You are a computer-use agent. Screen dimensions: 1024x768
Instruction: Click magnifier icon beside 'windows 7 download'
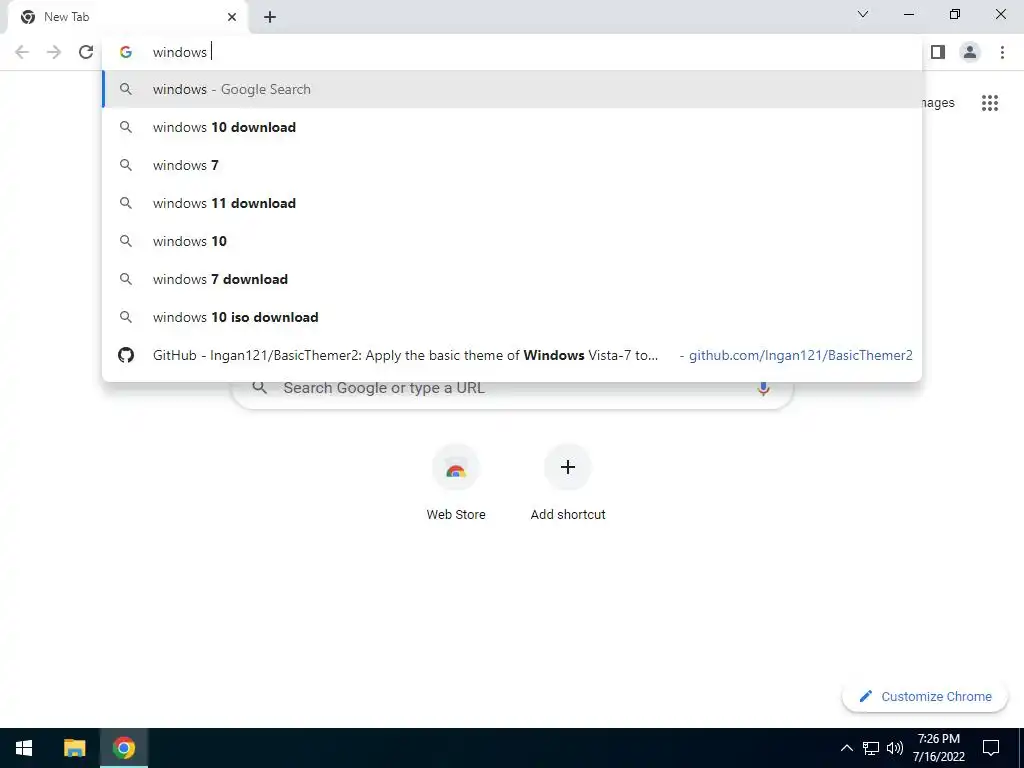(x=126, y=279)
